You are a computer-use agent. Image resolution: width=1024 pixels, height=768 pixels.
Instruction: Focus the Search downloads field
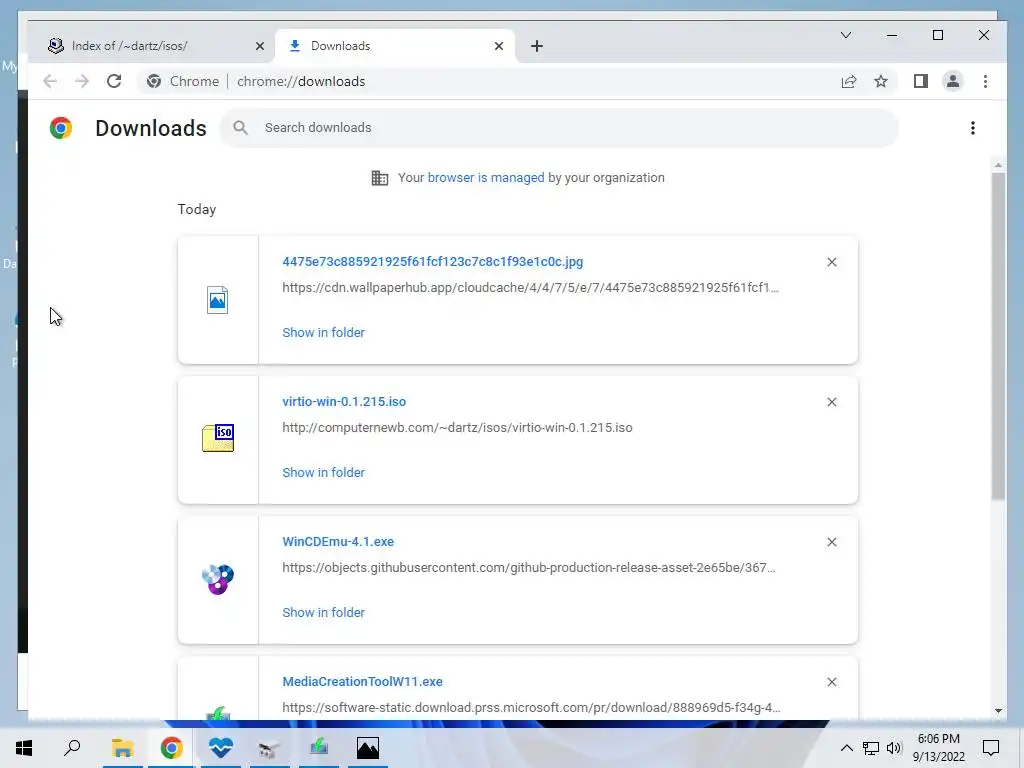[558, 128]
